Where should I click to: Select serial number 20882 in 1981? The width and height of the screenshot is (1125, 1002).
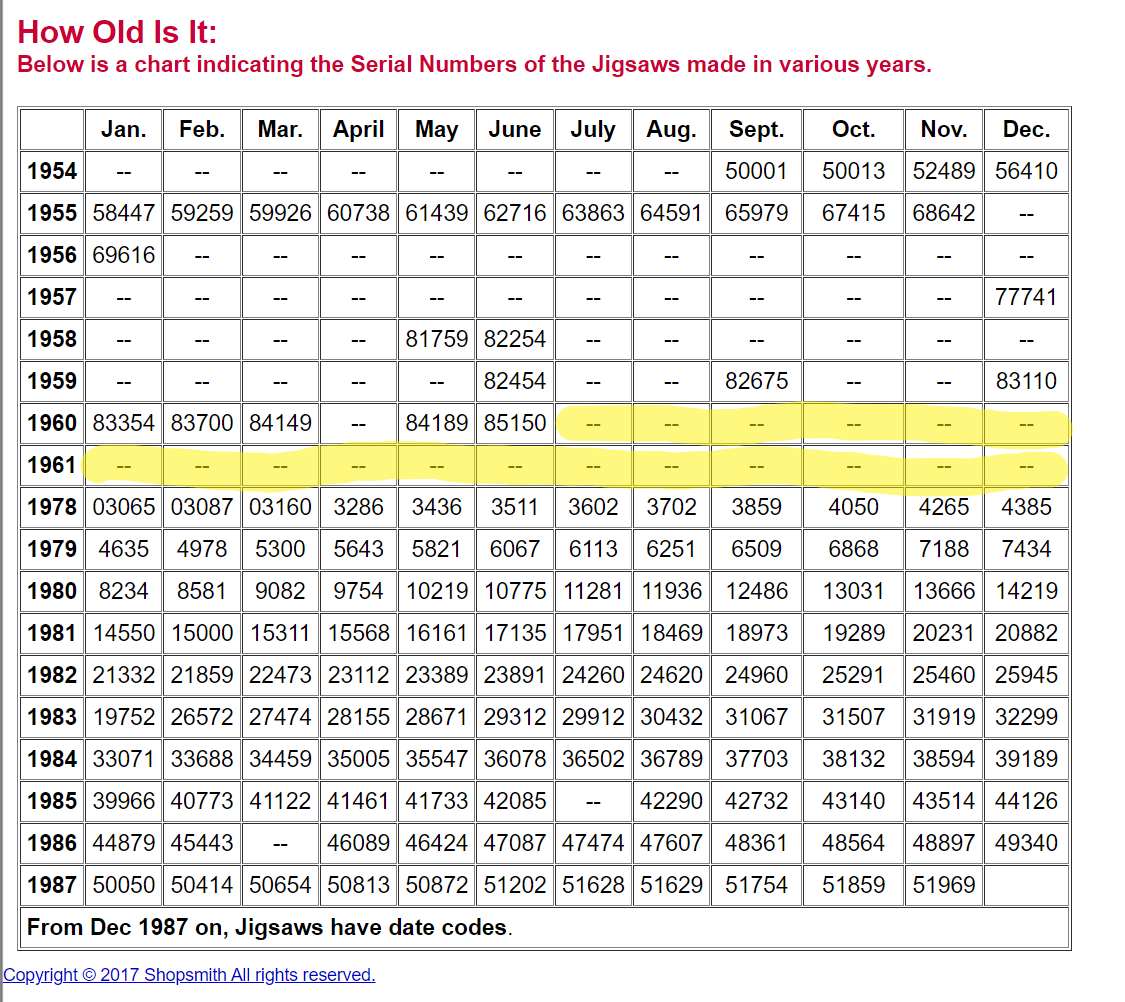[x=1026, y=633]
